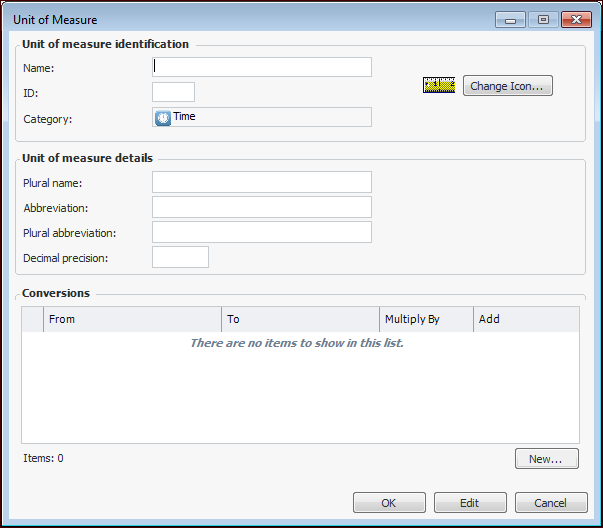
Task: Minimize the Unit of Measure window
Action: [x=510, y=19]
